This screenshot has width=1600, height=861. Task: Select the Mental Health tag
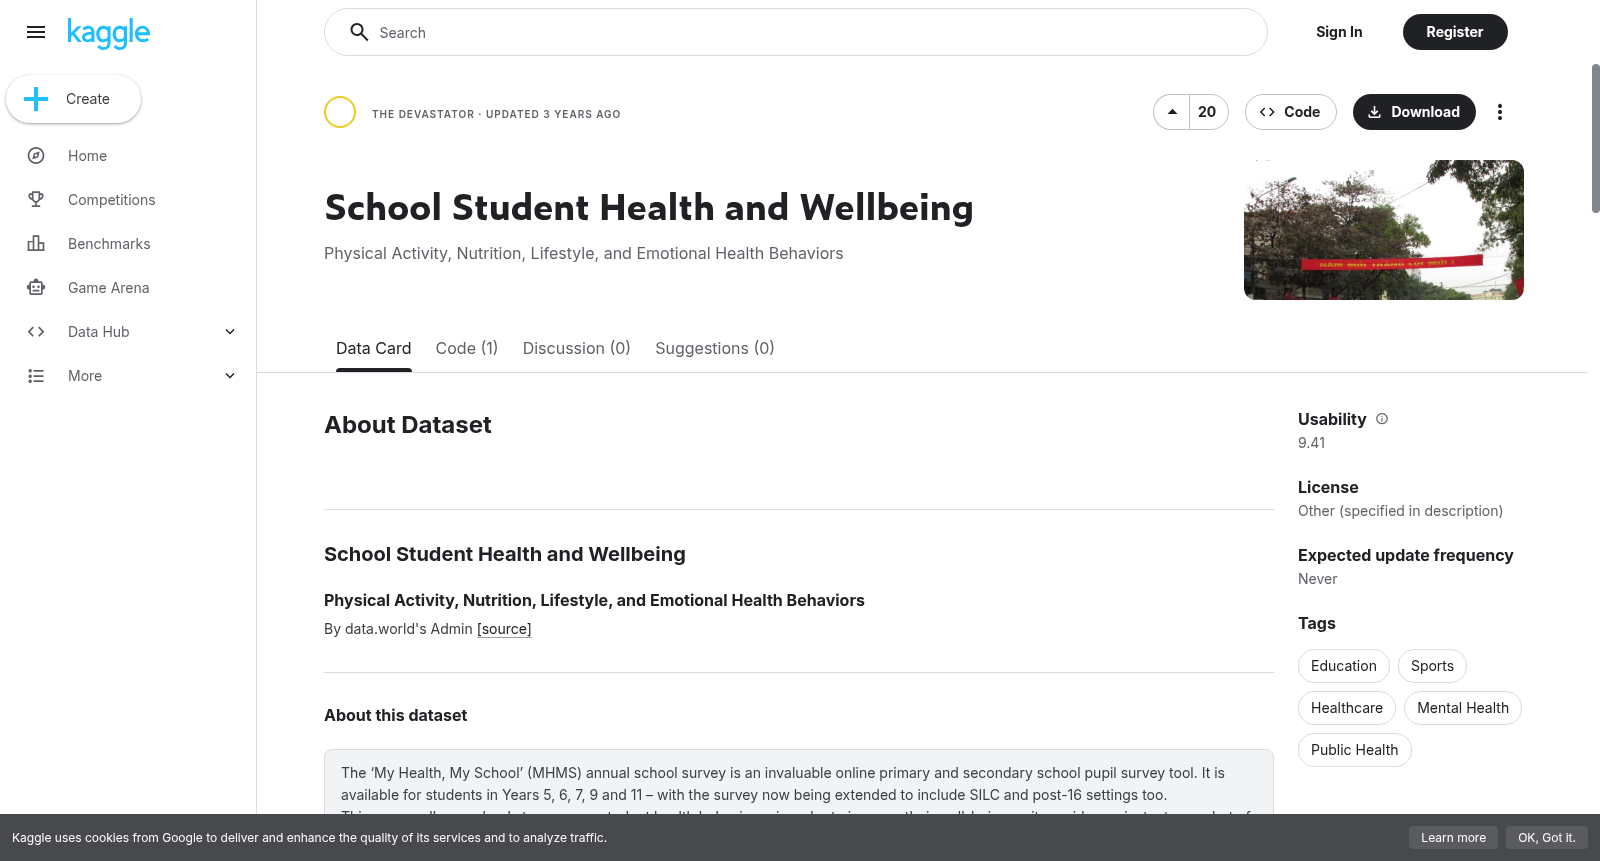point(1463,708)
